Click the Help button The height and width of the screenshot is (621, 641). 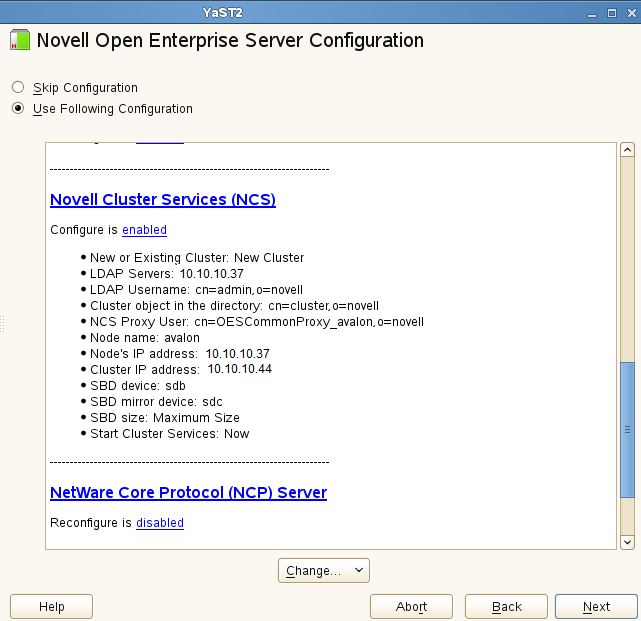(x=52, y=607)
